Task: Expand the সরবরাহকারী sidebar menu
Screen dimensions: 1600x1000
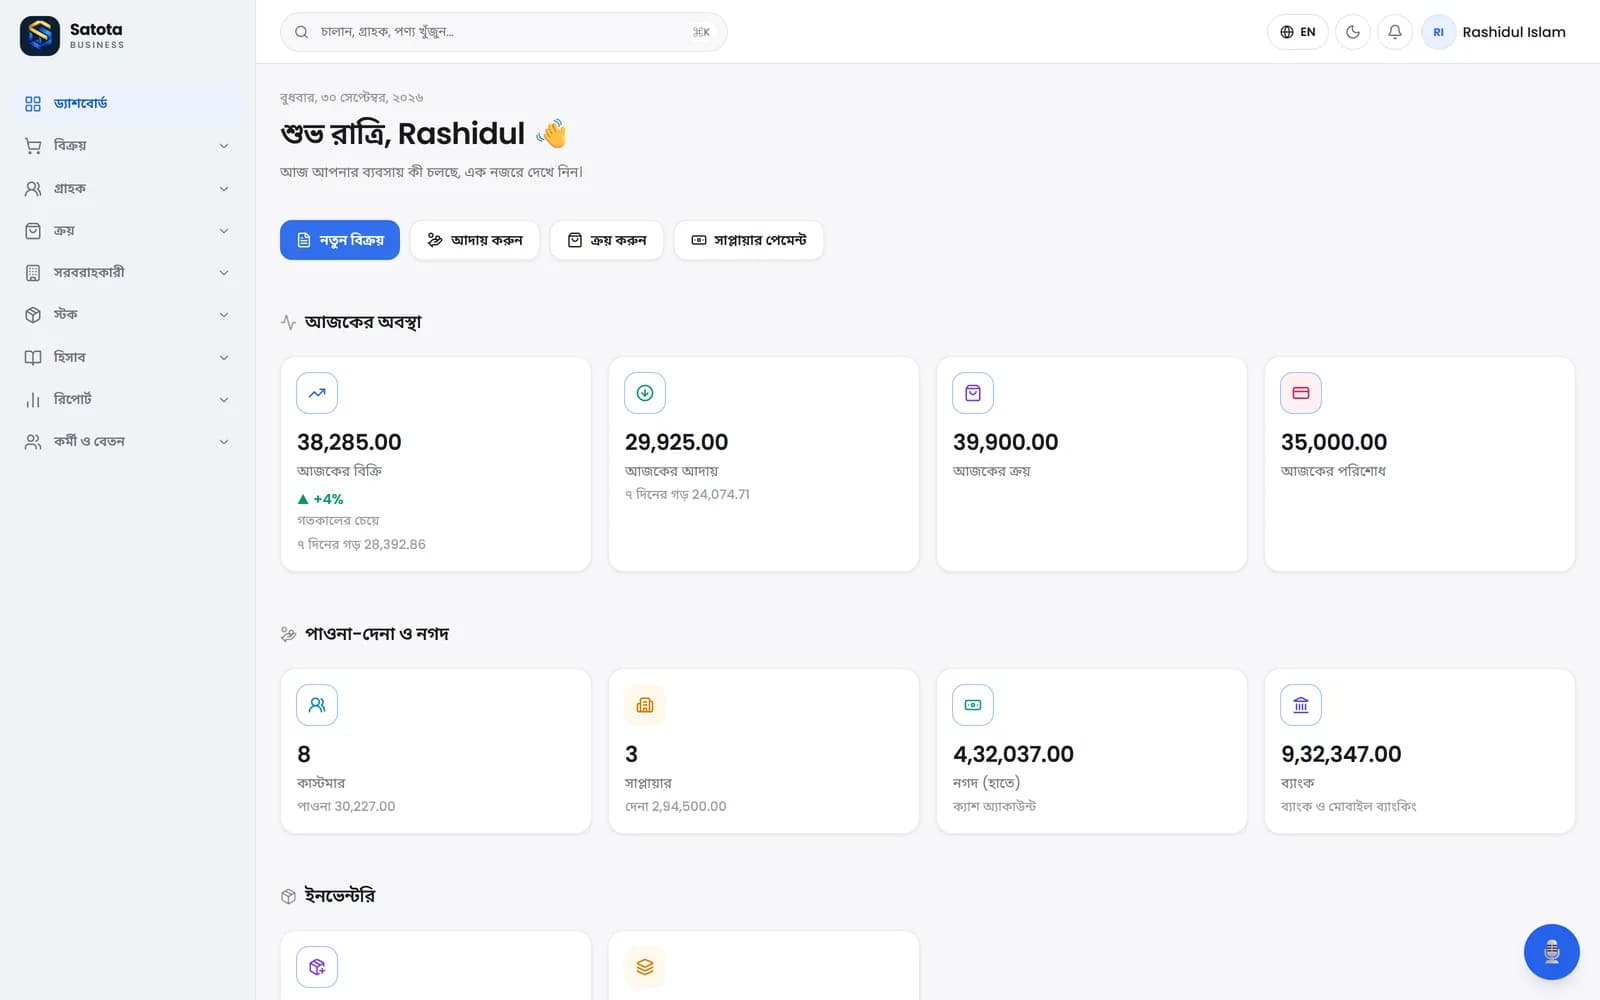Action: (x=128, y=272)
